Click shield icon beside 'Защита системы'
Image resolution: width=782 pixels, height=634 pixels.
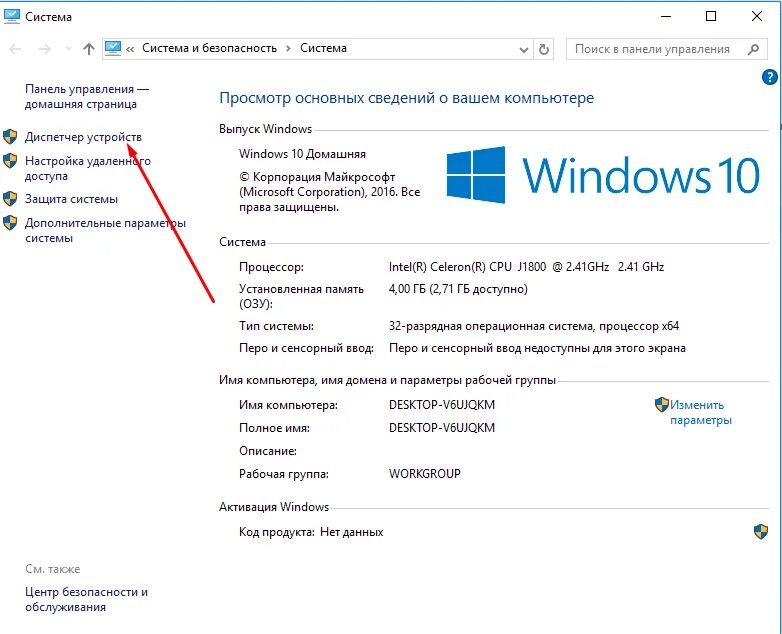coord(10,199)
